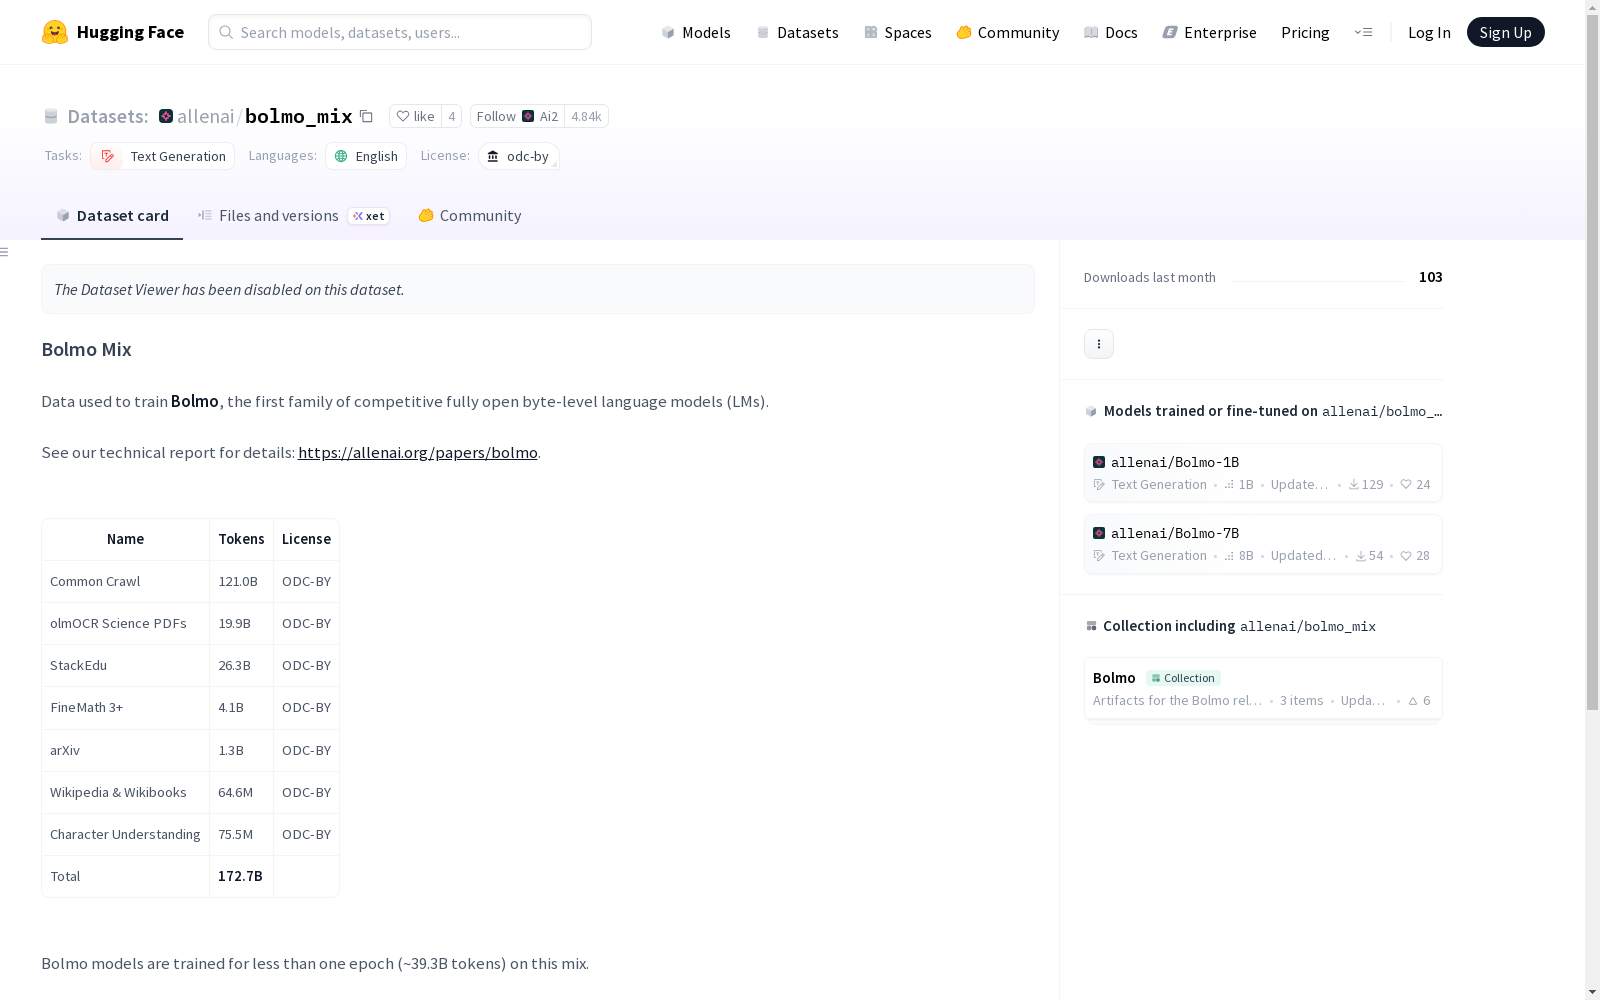Click the Collection badge on Bolmo card
Viewport: 1600px width, 1000px height.
(1183, 678)
